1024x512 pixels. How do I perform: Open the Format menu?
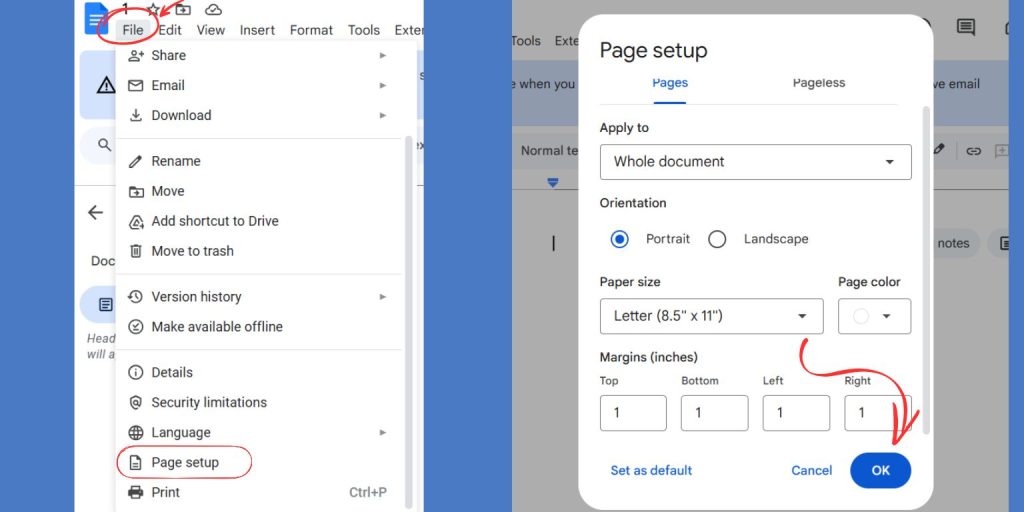(312, 30)
